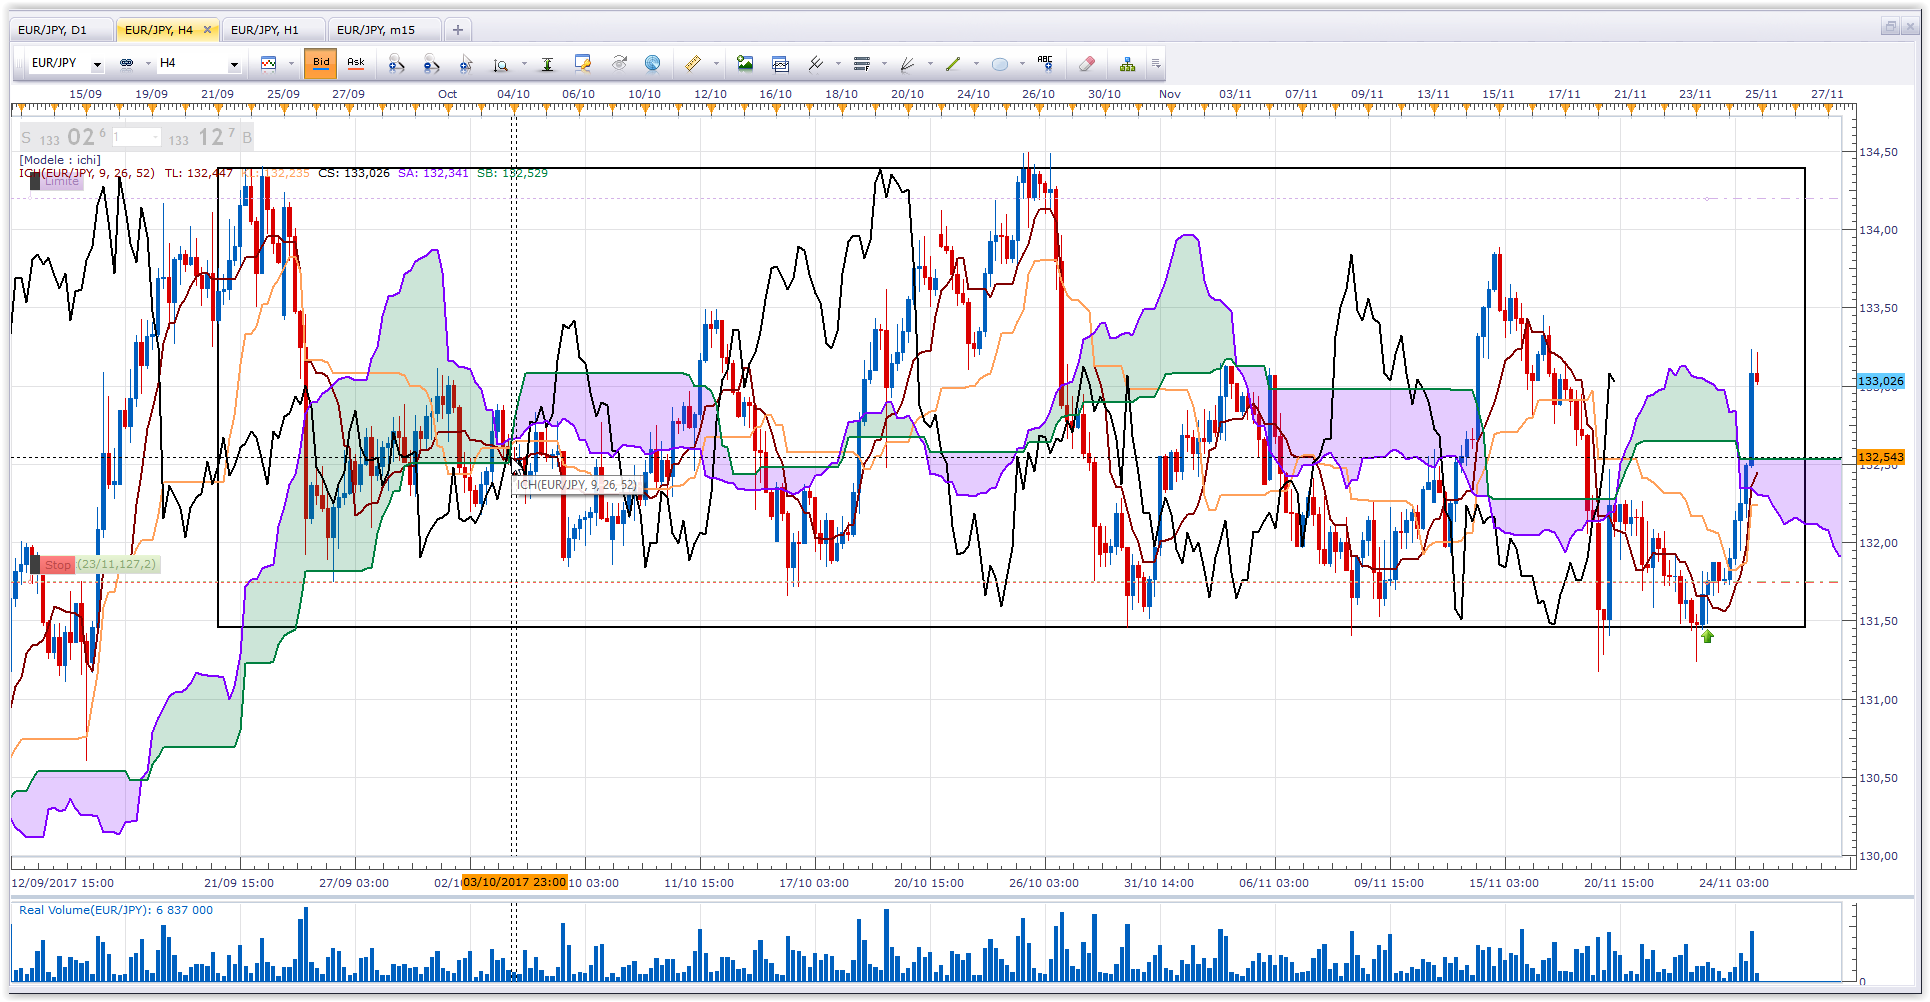Click the vertical autoscale icon

point(548,64)
